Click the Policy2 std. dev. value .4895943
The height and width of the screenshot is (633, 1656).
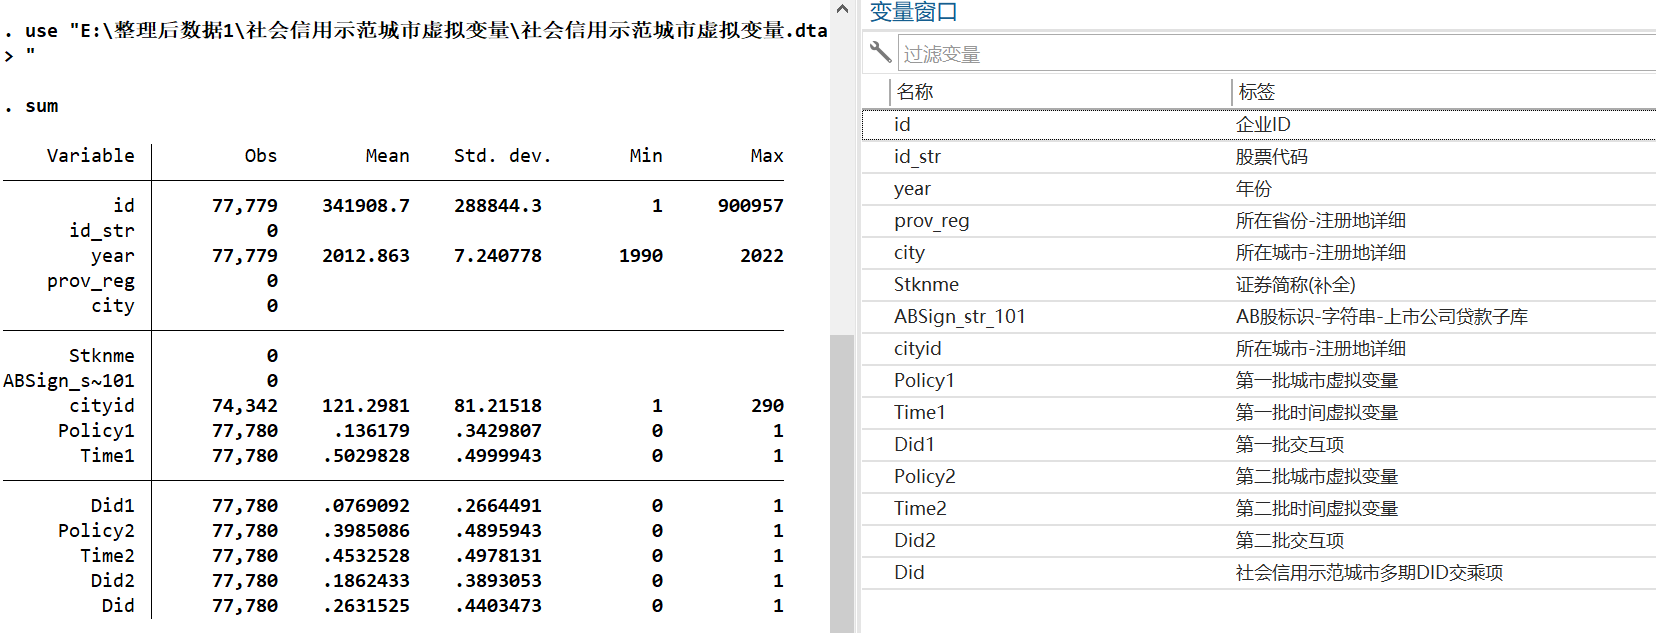pos(498,531)
